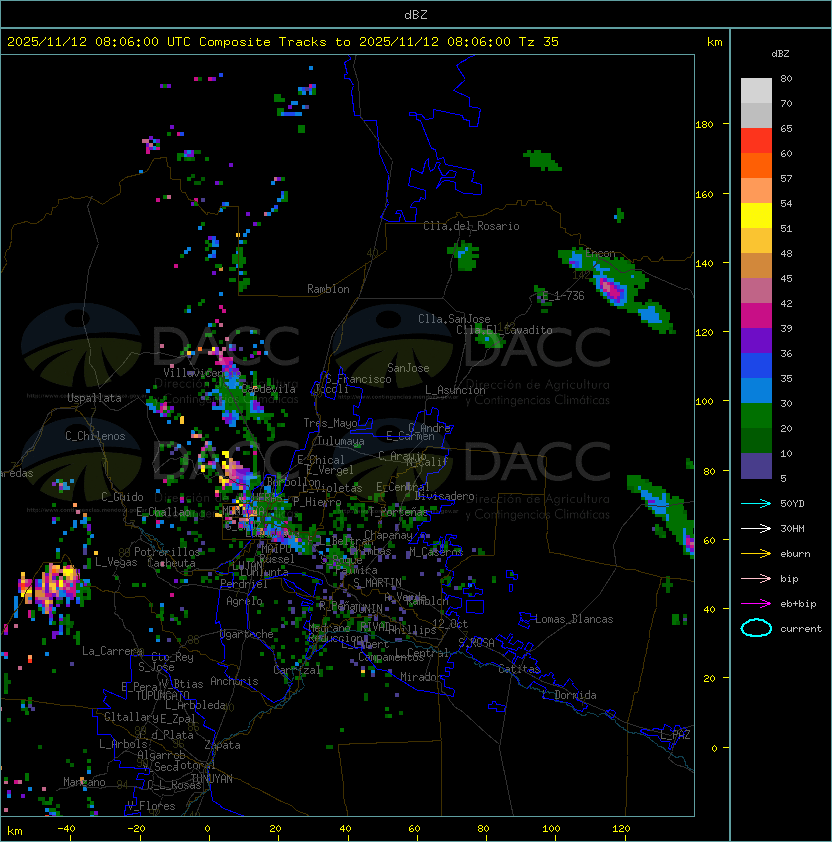
Task: Click the -40 km horizontal axis label
Action: tap(66, 829)
